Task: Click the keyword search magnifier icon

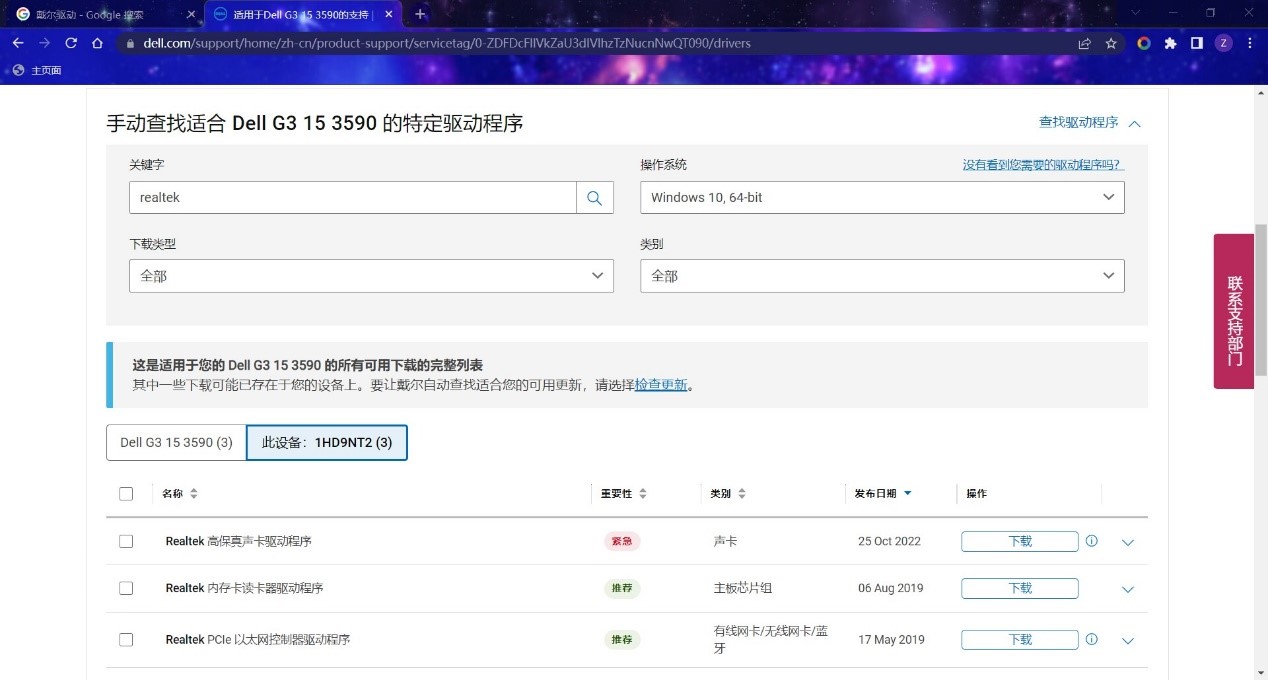Action: coord(594,198)
